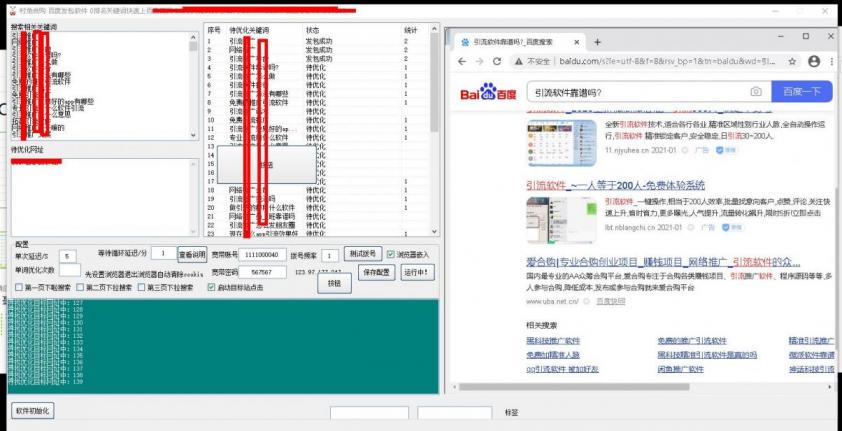Click related search 免费的推广引流软件
Viewport: 842px width, 431px height.
tap(692, 341)
